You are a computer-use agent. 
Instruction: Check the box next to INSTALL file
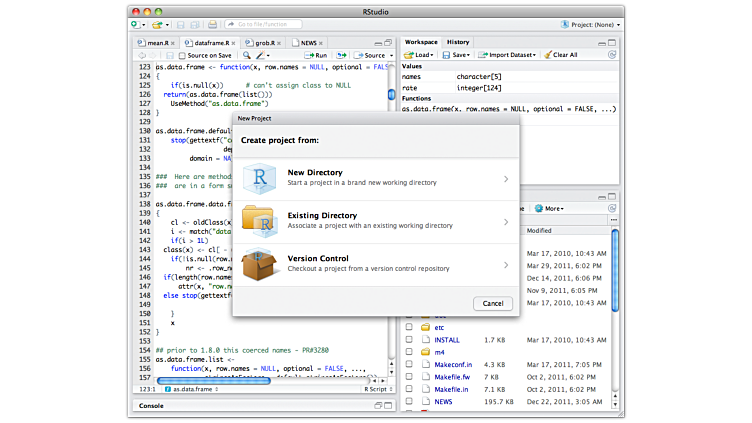pos(408,339)
